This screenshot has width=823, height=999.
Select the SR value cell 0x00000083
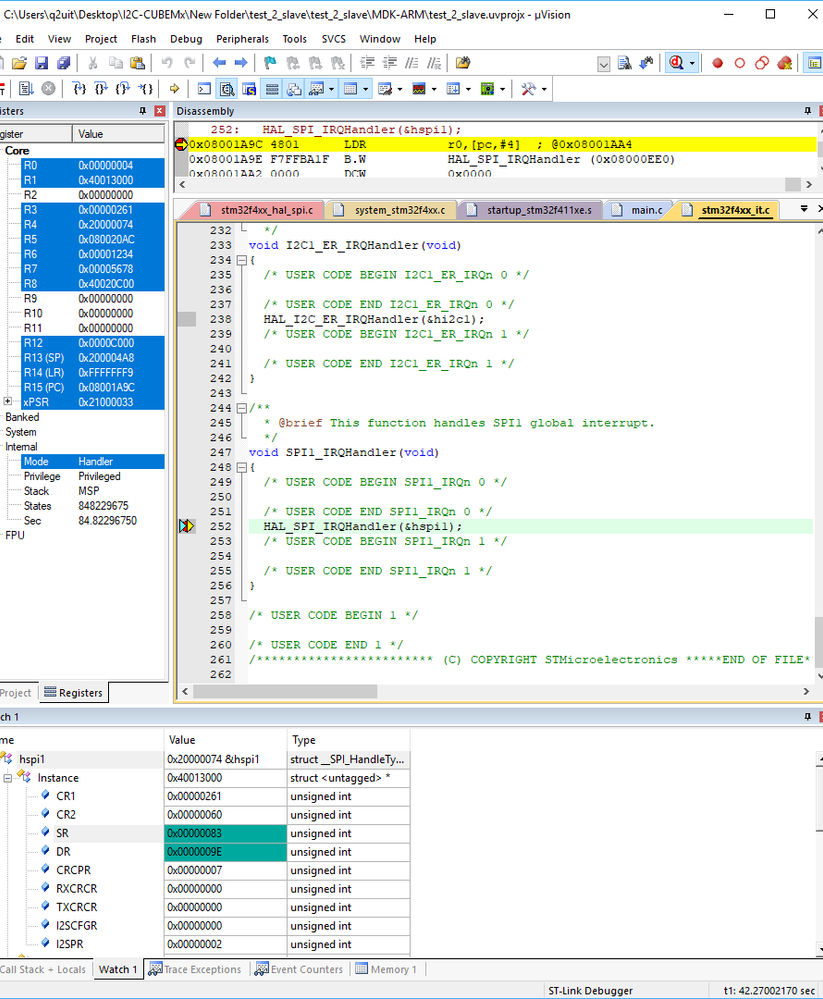tap(225, 833)
